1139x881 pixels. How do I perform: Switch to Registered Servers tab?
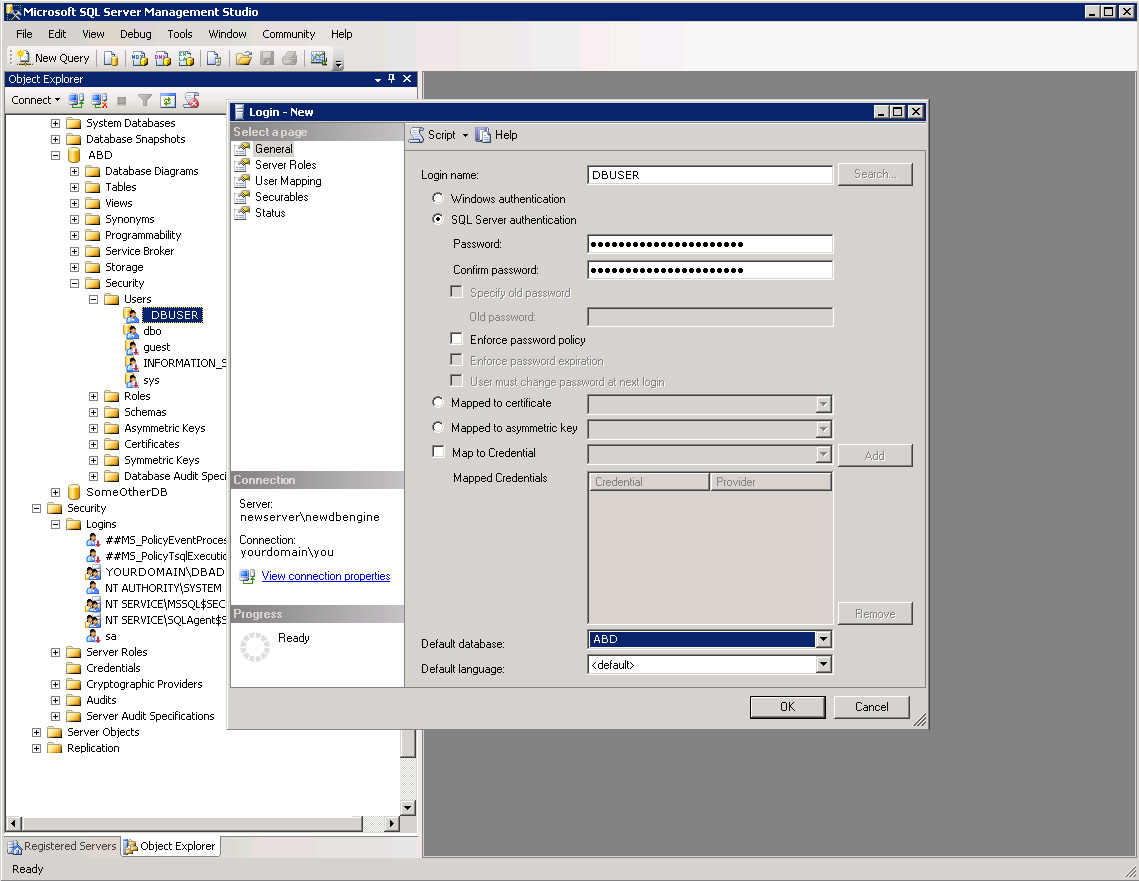(62, 846)
